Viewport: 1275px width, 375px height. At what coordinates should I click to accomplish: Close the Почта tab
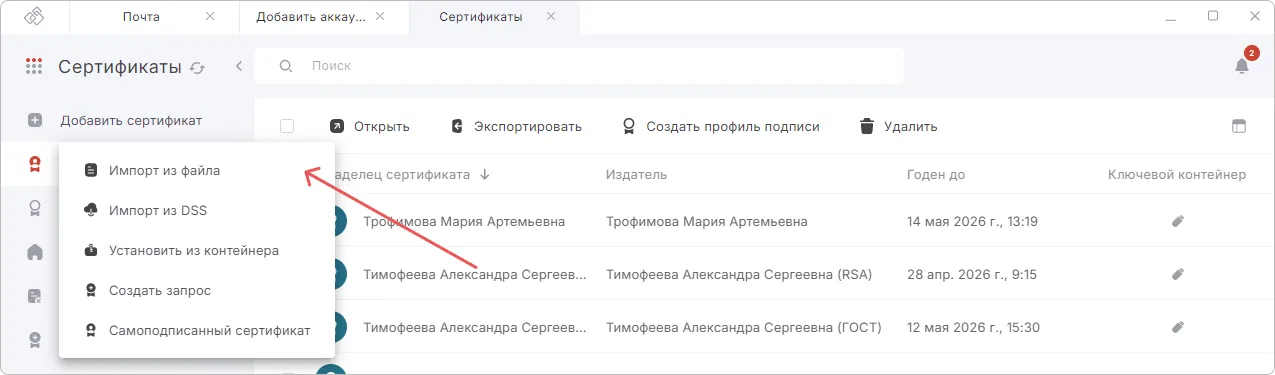tap(209, 16)
